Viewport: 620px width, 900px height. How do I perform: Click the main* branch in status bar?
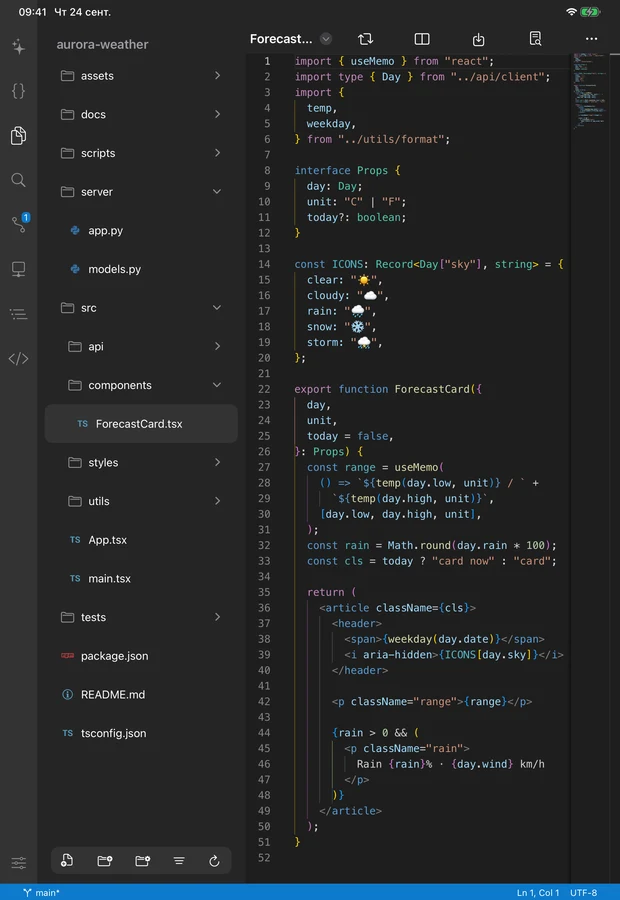(x=47, y=893)
